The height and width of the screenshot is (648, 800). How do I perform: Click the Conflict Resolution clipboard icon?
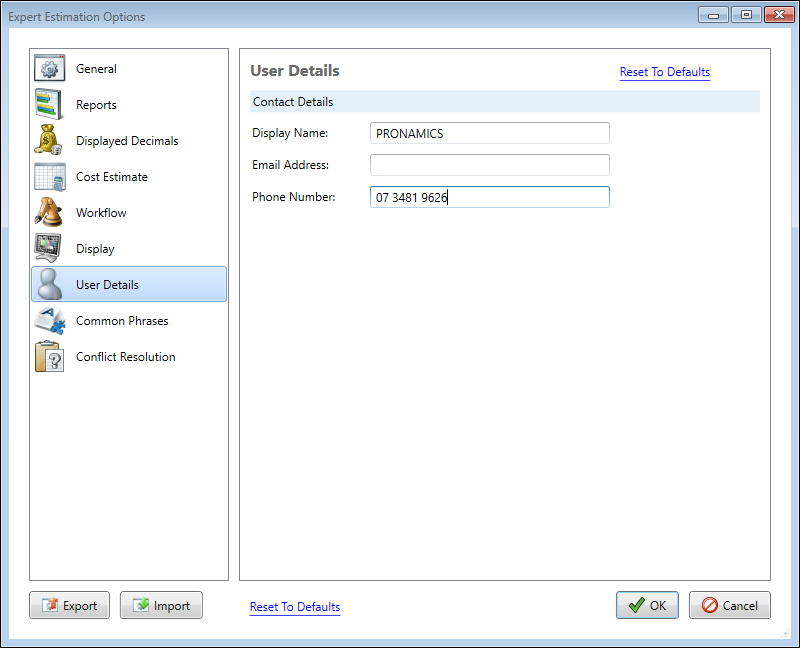[x=50, y=357]
